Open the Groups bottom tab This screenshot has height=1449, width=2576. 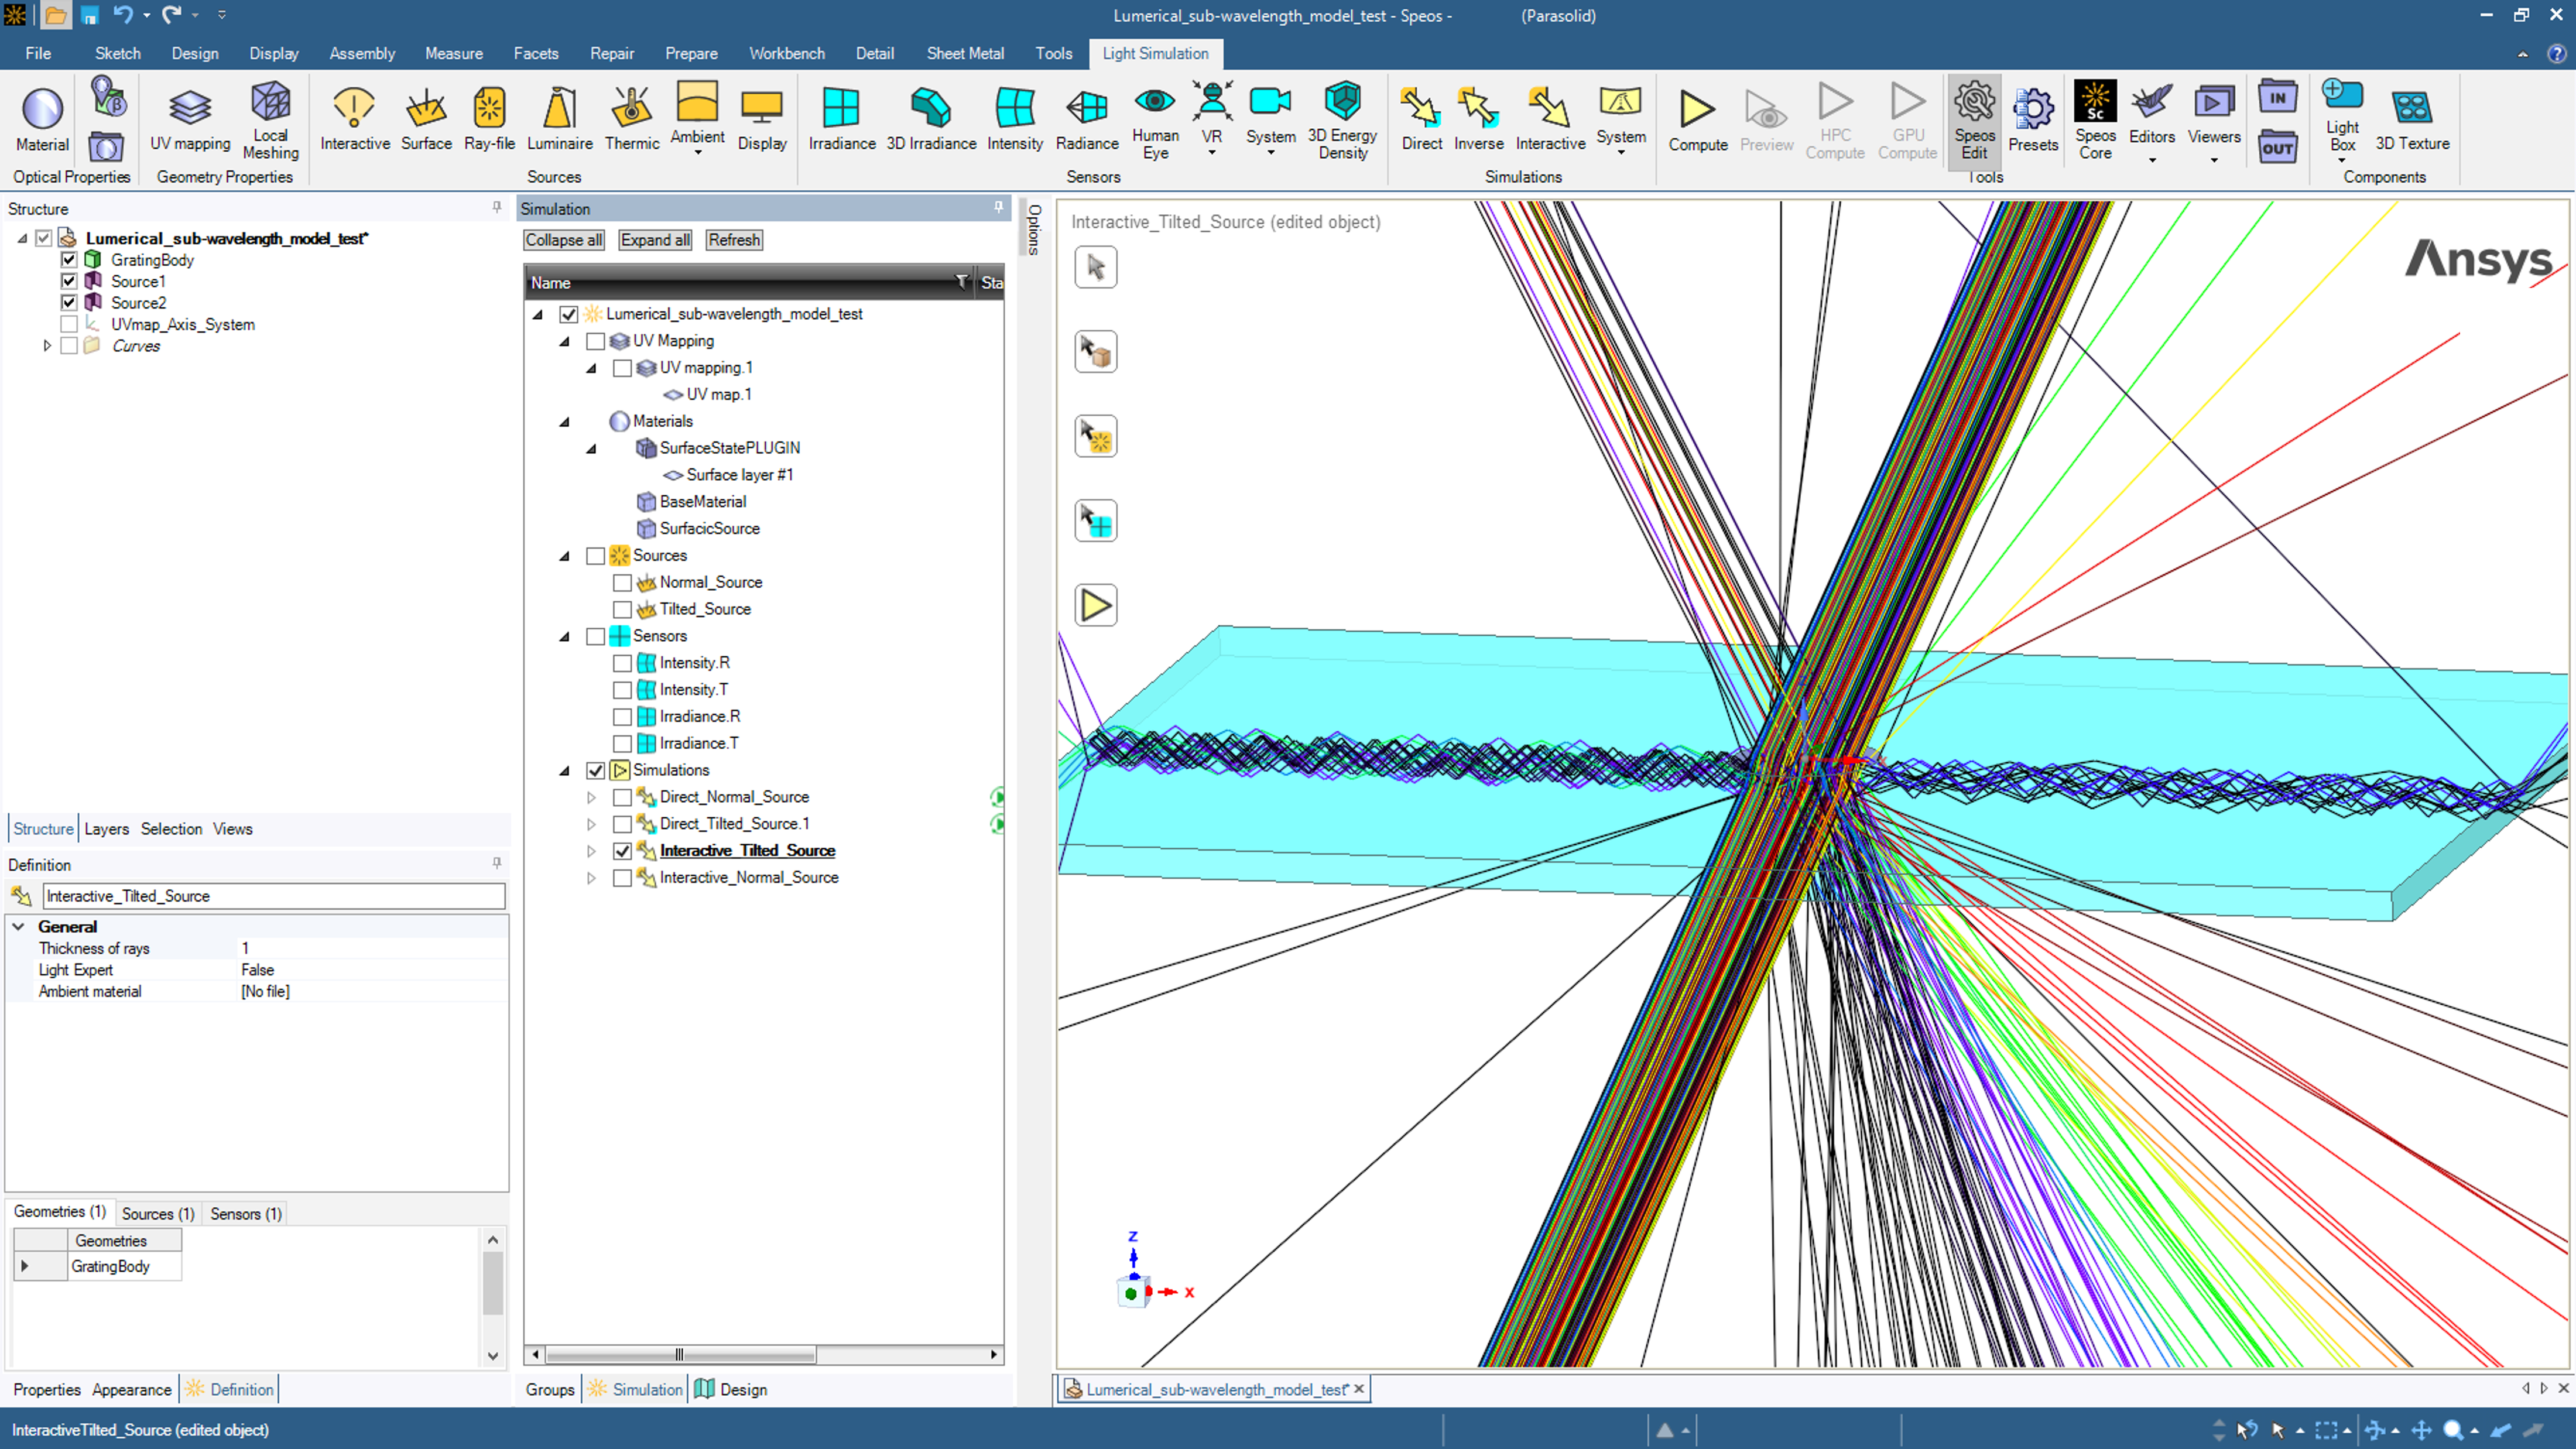coord(550,1390)
